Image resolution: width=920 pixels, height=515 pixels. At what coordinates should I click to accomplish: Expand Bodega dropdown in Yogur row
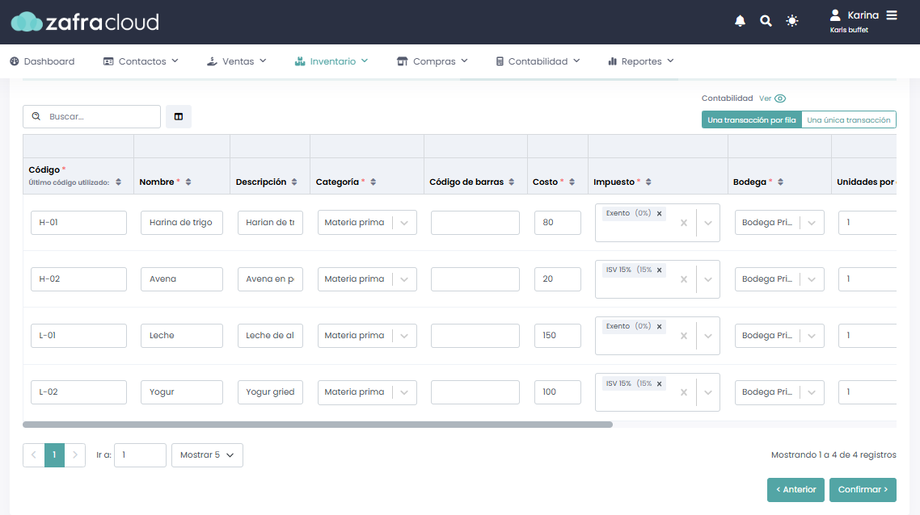coord(811,392)
